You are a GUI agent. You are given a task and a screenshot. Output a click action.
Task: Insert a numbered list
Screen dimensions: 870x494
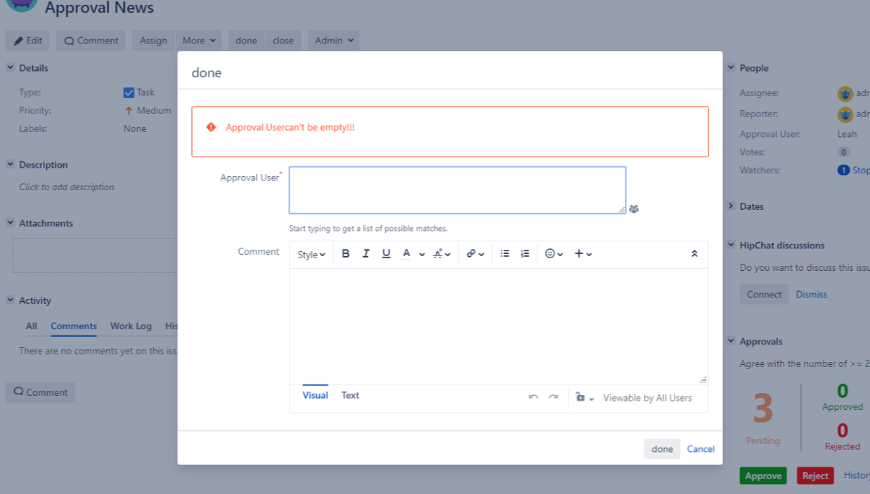coord(525,254)
